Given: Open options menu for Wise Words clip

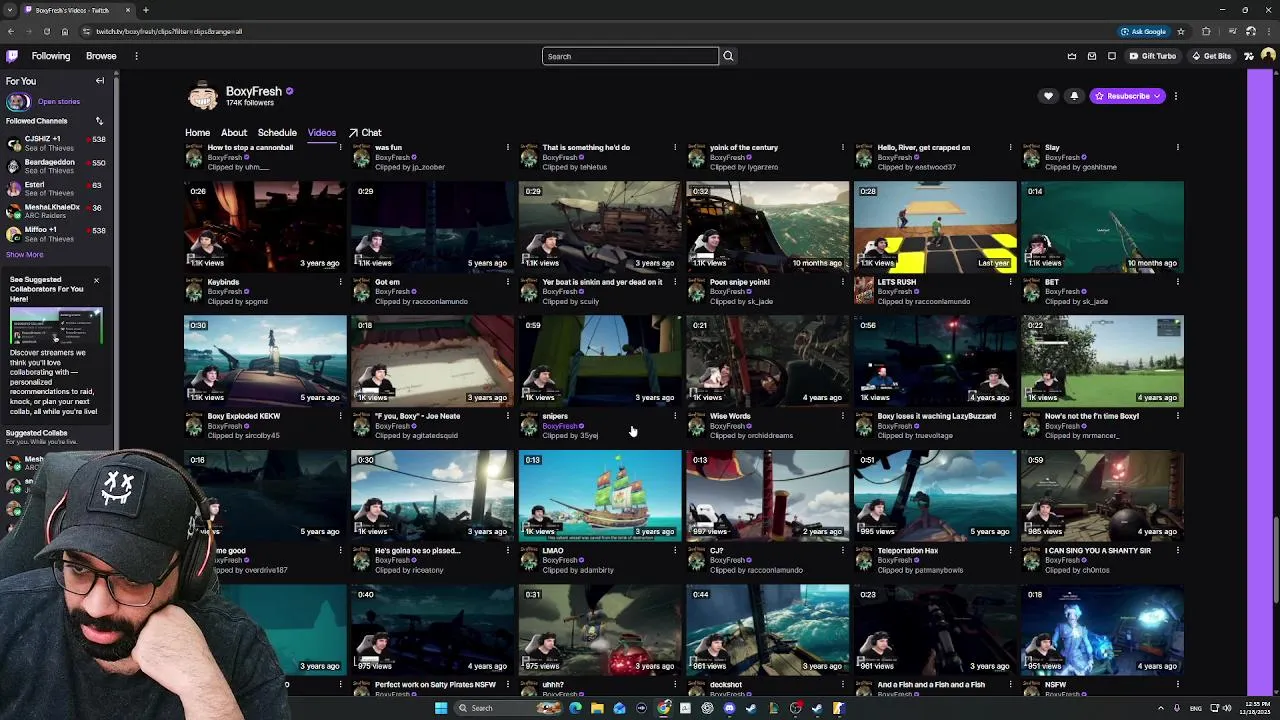Looking at the screenshot, I should [x=842, y=416].
